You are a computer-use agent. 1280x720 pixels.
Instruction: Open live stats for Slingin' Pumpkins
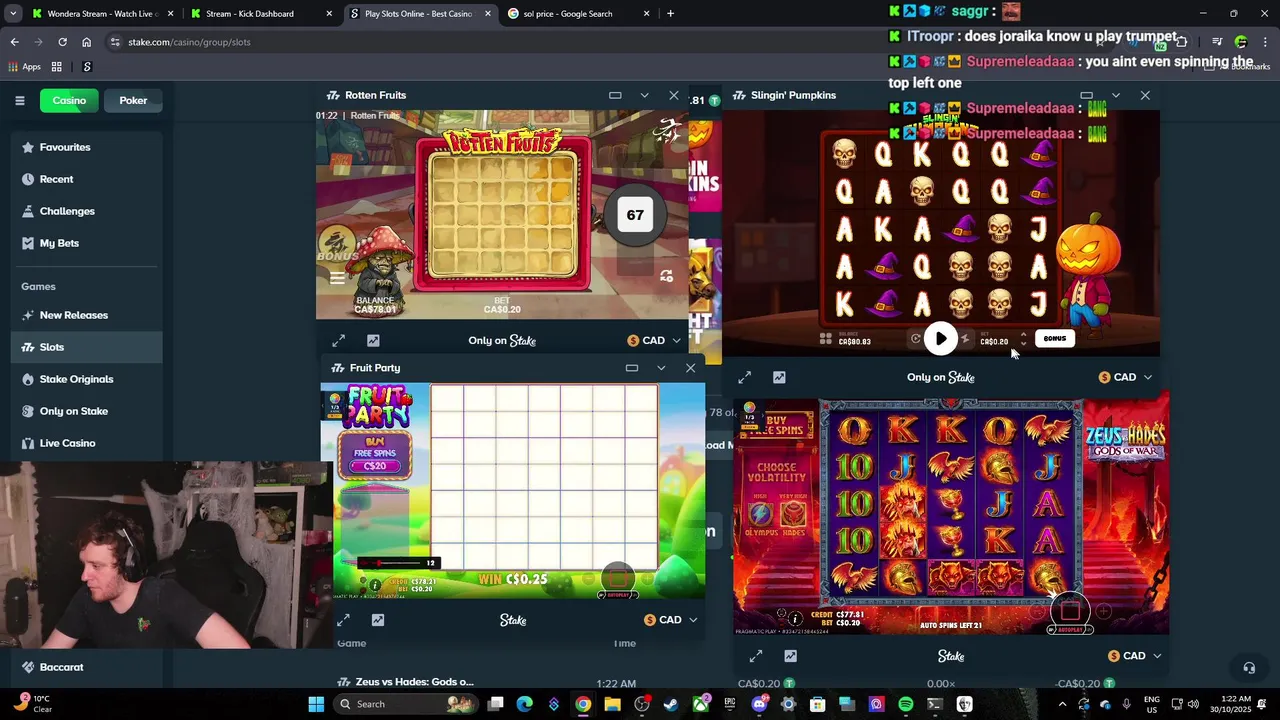779,377
